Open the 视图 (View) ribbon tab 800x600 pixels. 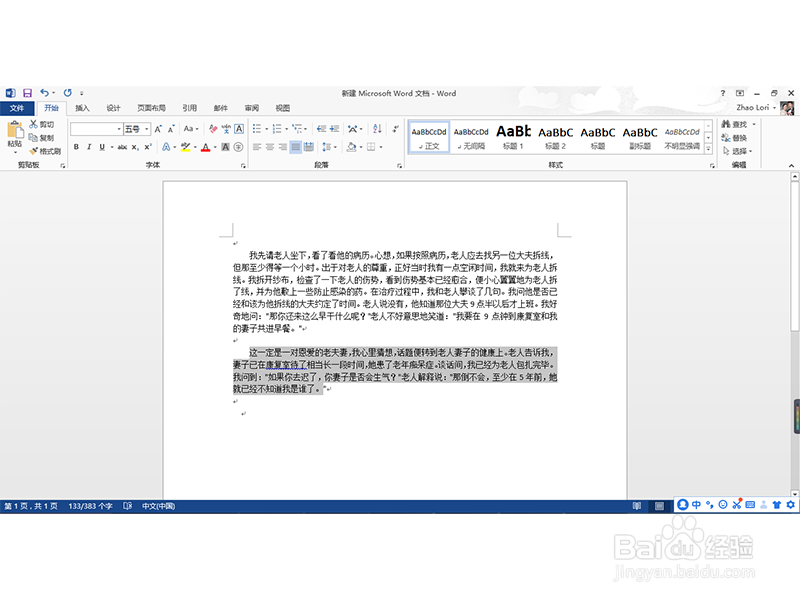tap(280, 108)
